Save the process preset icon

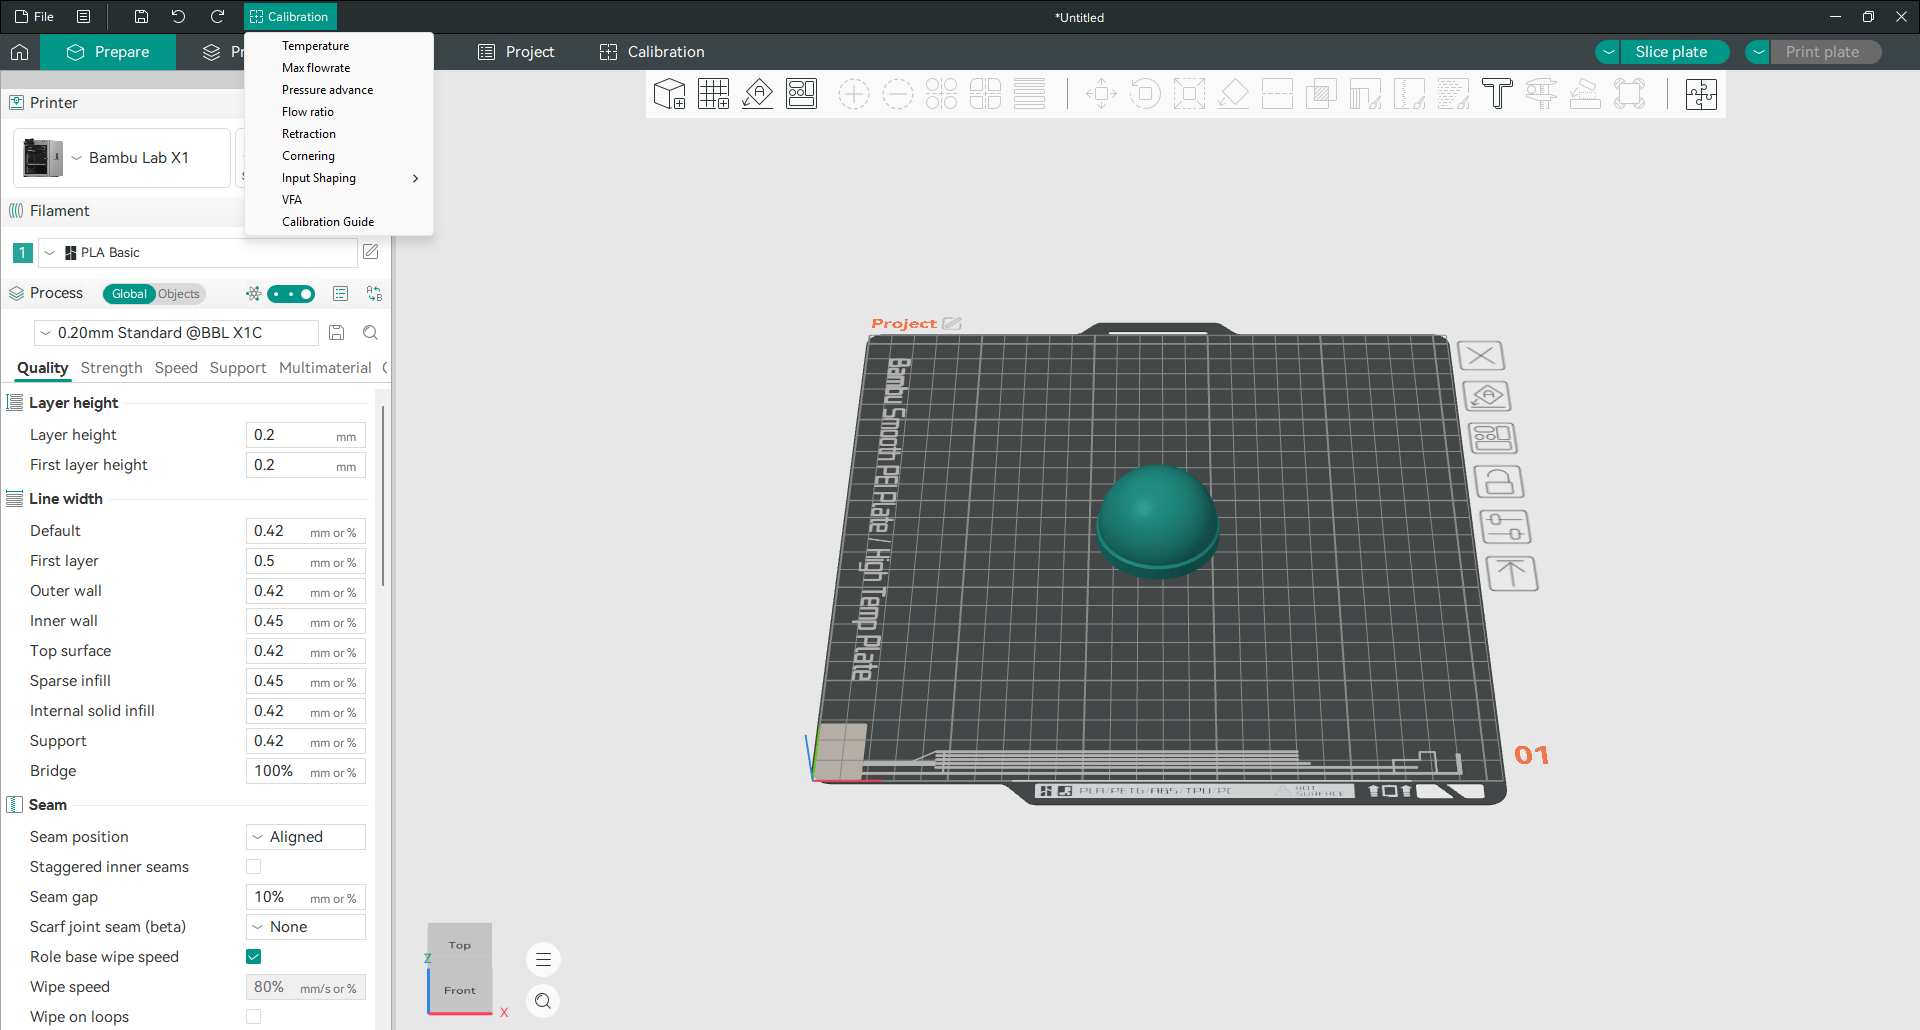click(x=337, y=333)
